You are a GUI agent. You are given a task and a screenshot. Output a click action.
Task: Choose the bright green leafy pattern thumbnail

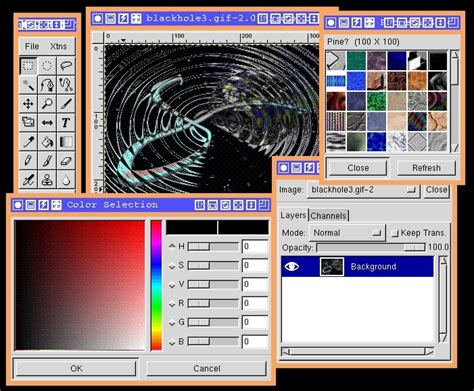(x=376, y=101)
